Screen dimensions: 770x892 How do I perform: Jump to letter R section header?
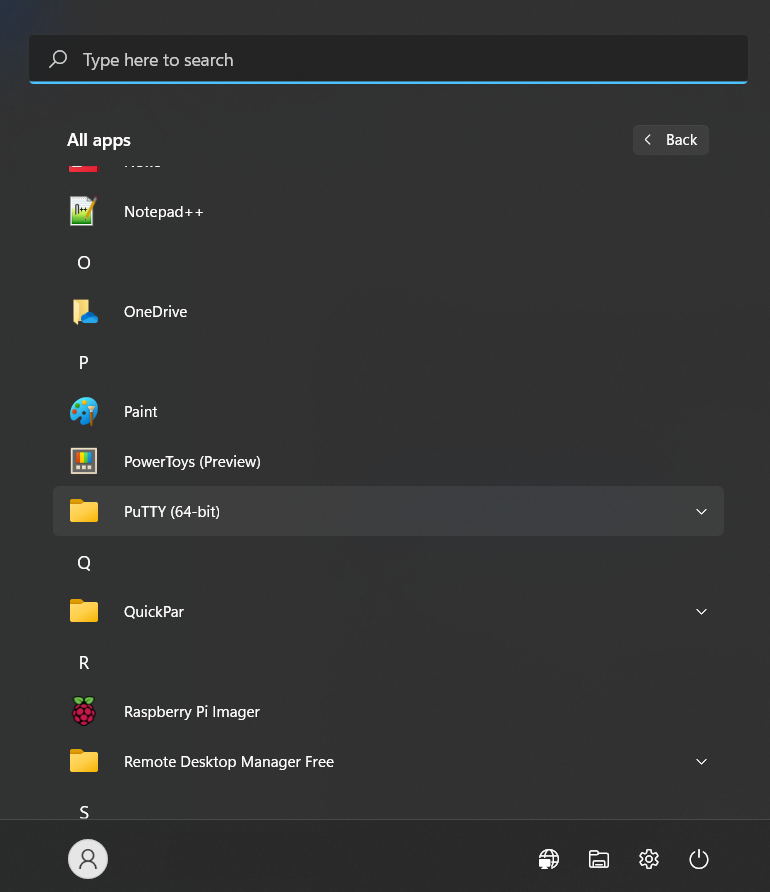click(84, 663)
